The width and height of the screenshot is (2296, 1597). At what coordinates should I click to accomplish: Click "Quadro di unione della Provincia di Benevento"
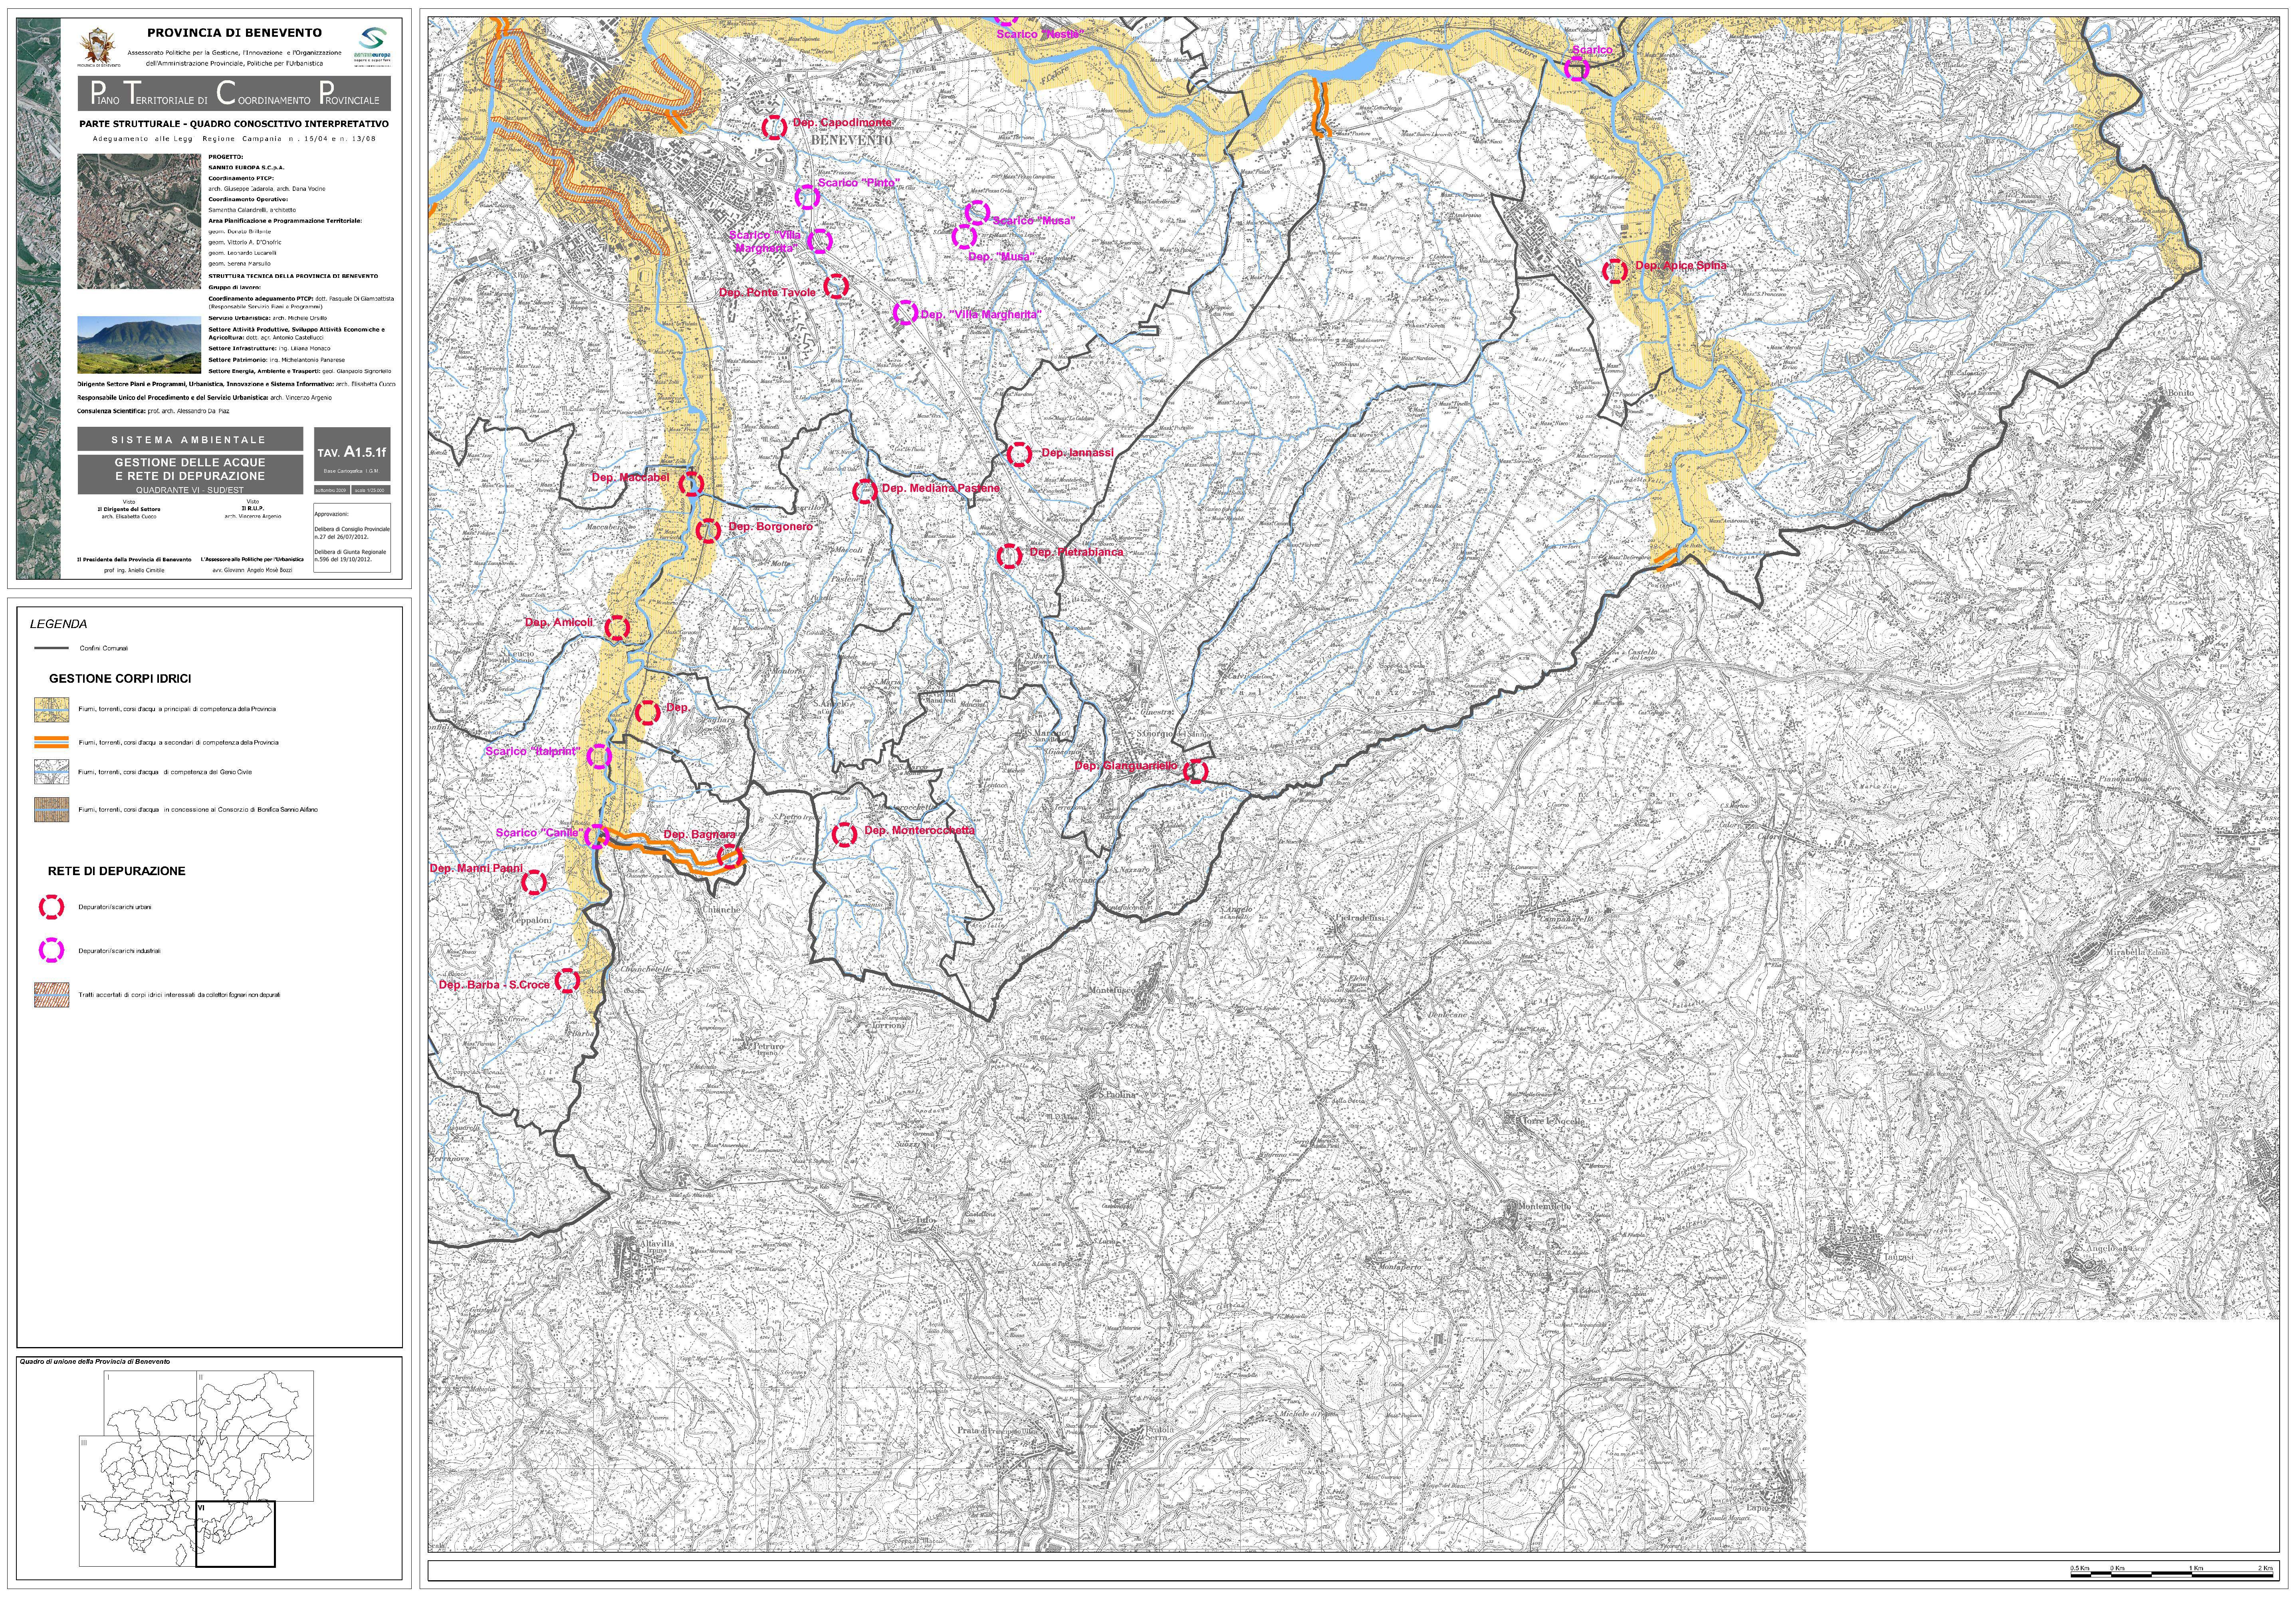click(x=95, y=1362)
